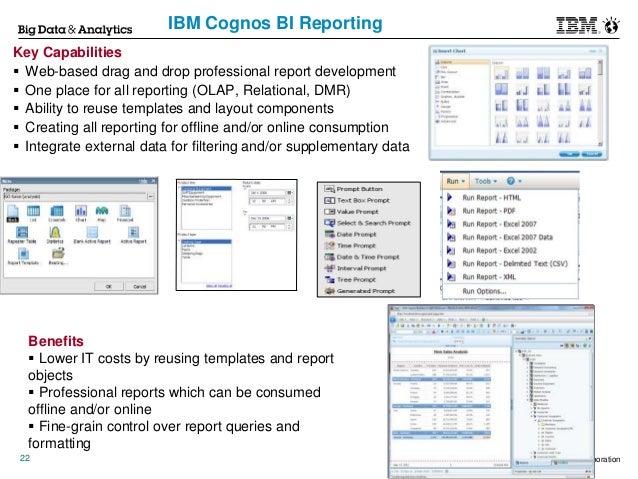Select highlighted Product type list entry
638x479 pixels.
click(x=206, y=242)
